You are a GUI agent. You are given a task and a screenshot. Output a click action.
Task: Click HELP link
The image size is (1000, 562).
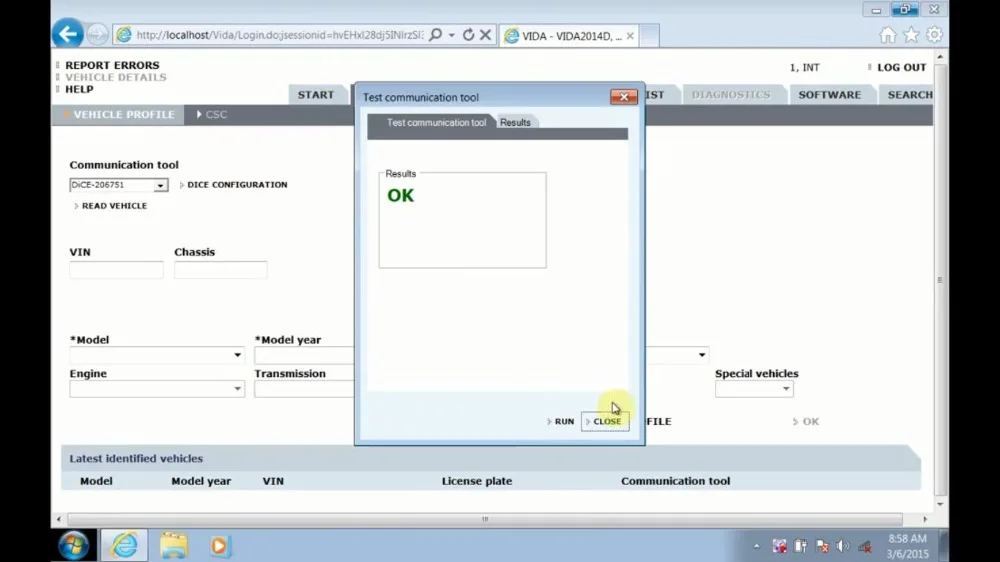click(x=79, y=89)
